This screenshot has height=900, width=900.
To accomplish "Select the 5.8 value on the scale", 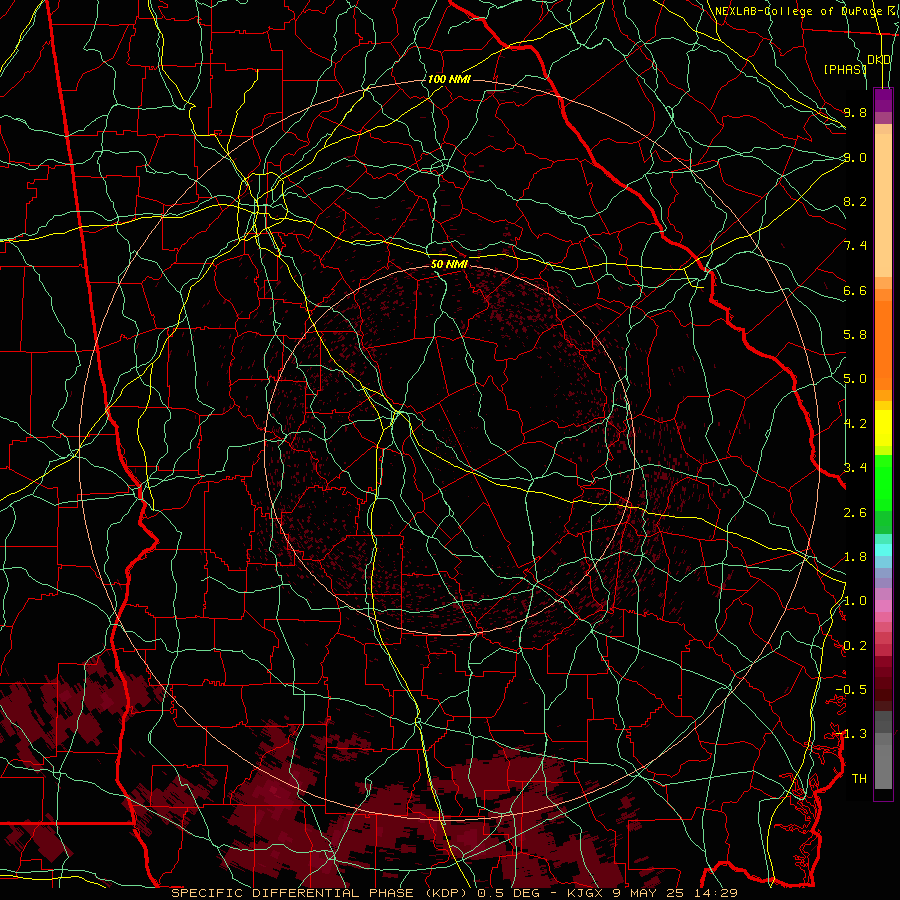I will [x=855, y=335].
